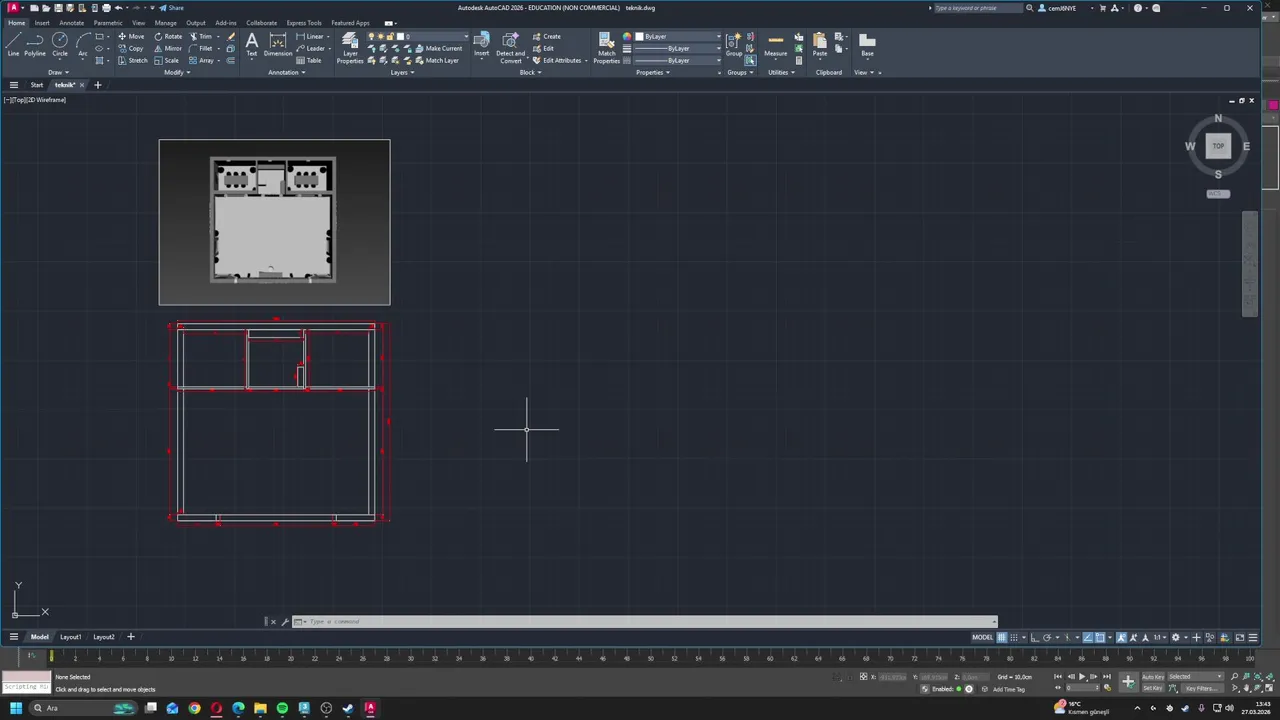Open the Group tool
Image resolution: width=1280 pixels, height=720 pixels.
tap(734, 45)
